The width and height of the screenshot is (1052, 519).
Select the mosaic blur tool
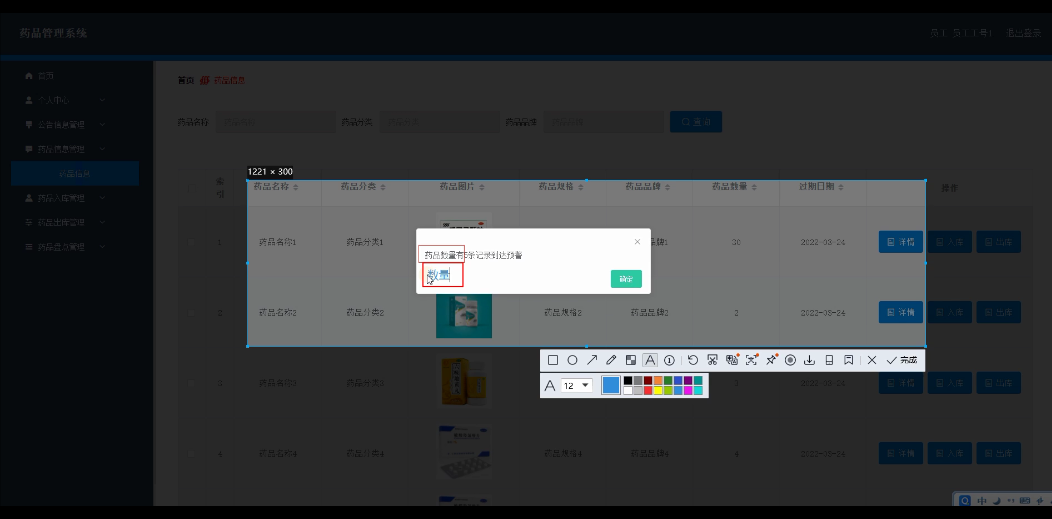pyautogui.click(x=631, y=360)
